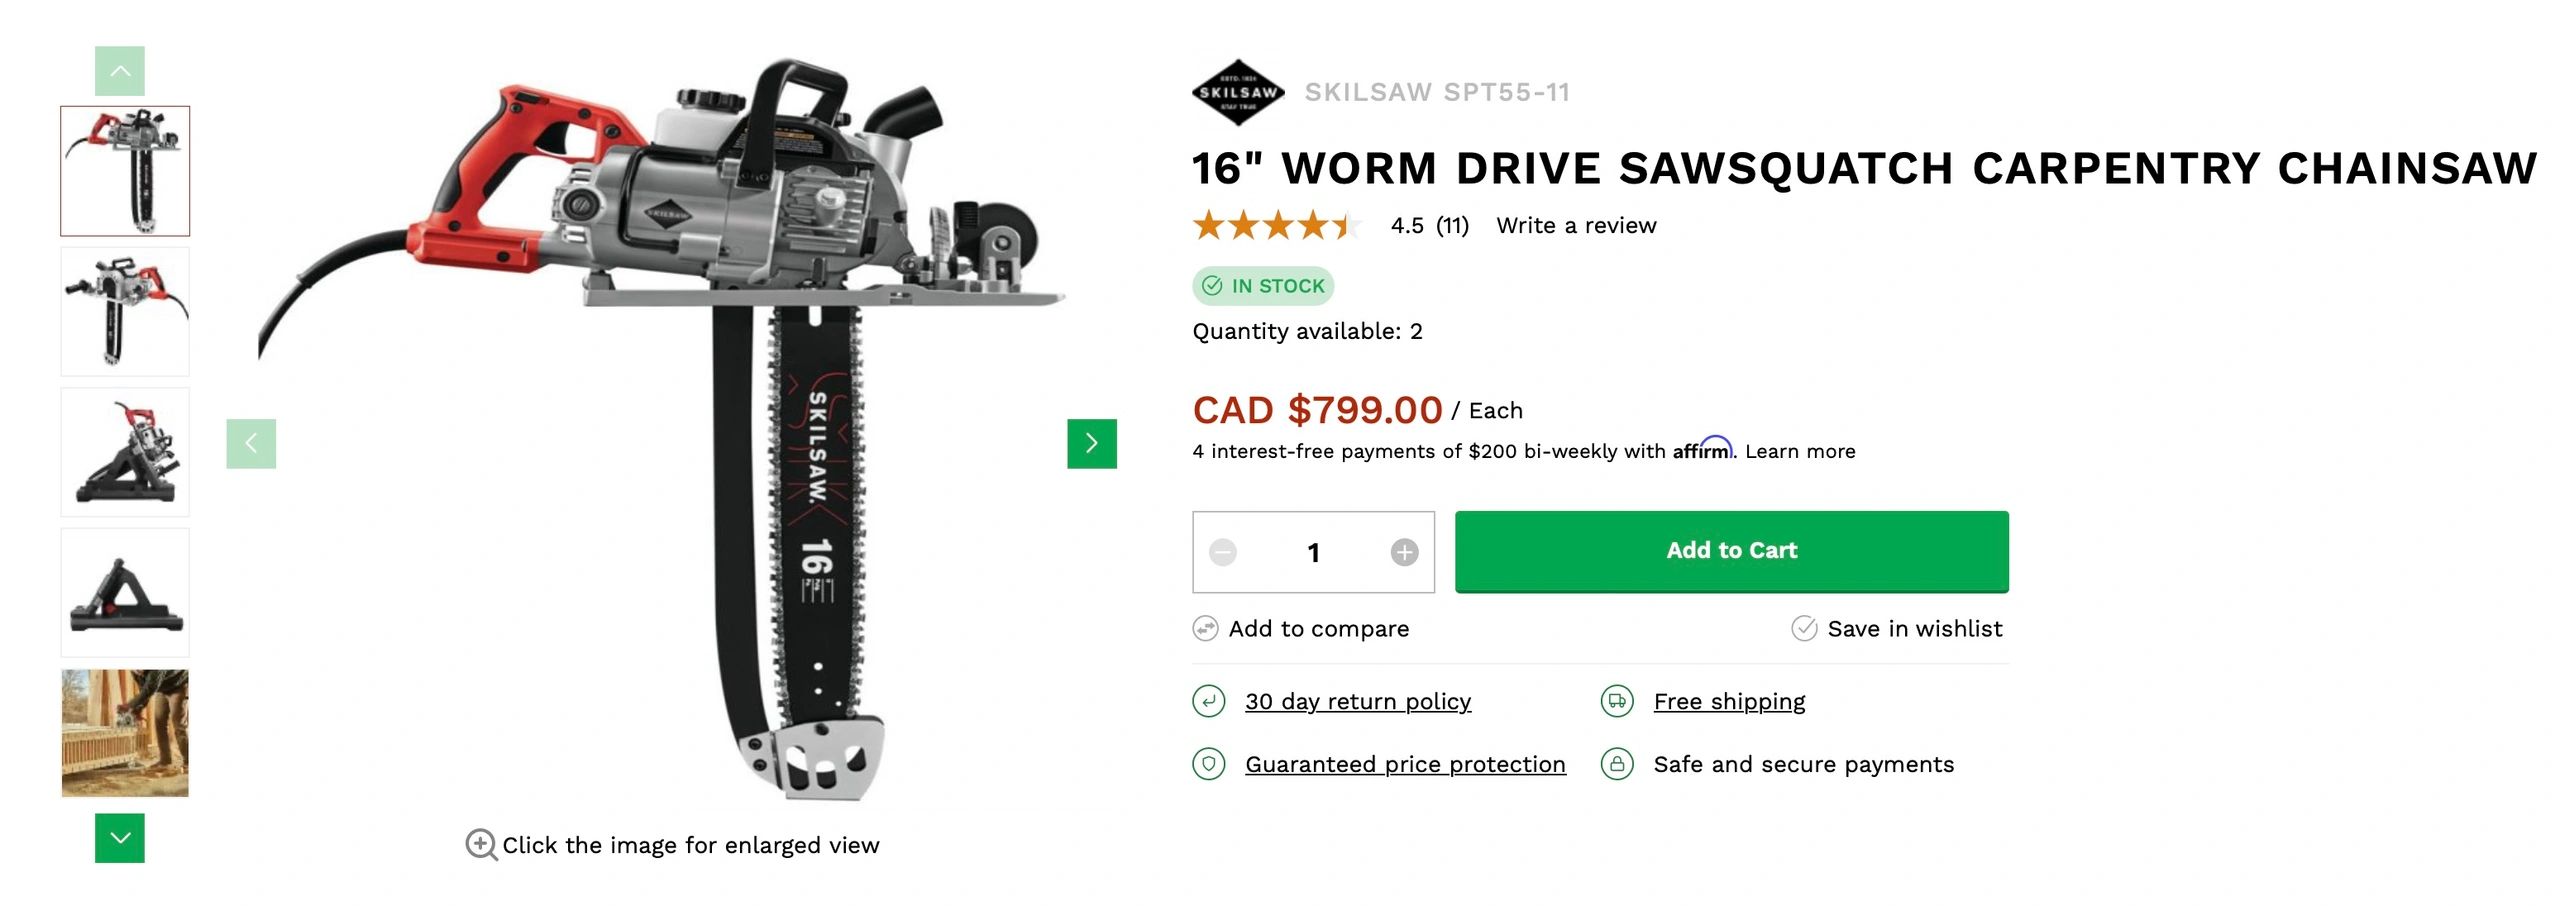Click the star rating
The image size is (2560, 906).
click(x=1277, y=226)
